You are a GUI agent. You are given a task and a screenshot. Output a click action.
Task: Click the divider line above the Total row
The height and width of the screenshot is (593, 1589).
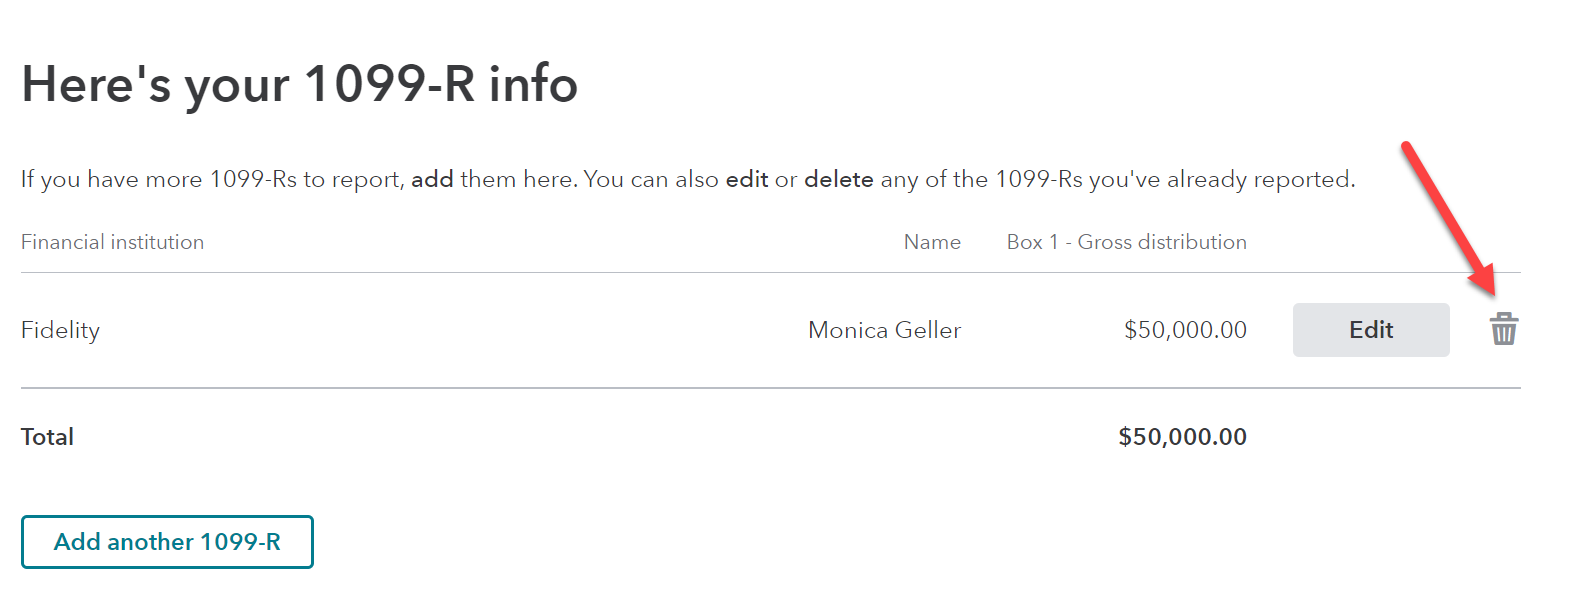coord(770,388)
